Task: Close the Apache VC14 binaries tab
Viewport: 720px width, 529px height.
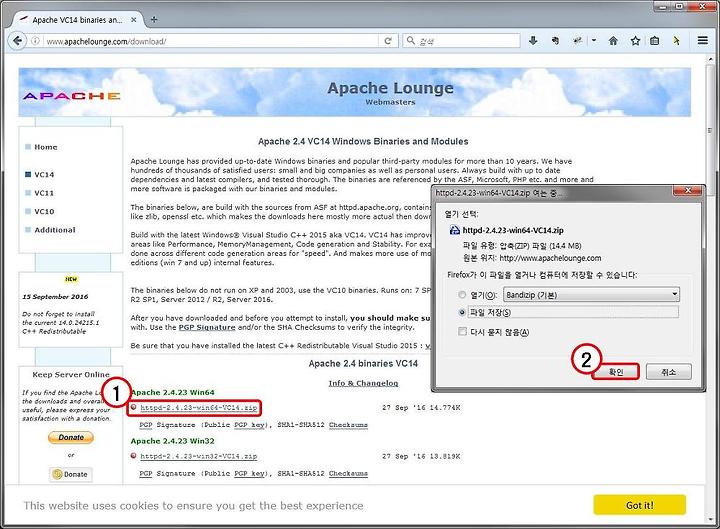Action: [x=134, y=20]
